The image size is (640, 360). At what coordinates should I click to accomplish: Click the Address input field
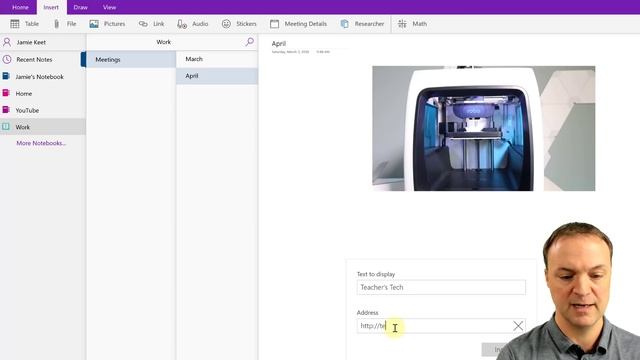441,326
